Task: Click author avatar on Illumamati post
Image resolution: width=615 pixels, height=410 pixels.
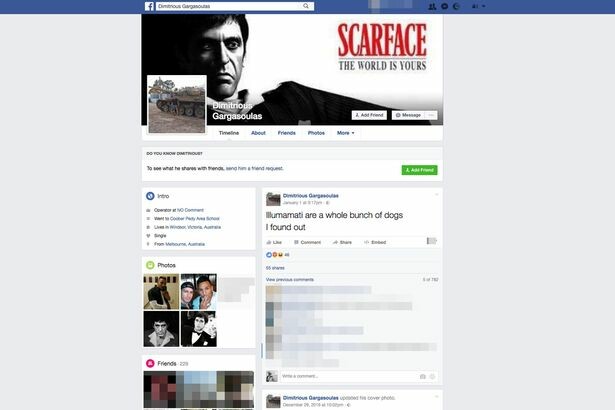Action: point(273,199)
